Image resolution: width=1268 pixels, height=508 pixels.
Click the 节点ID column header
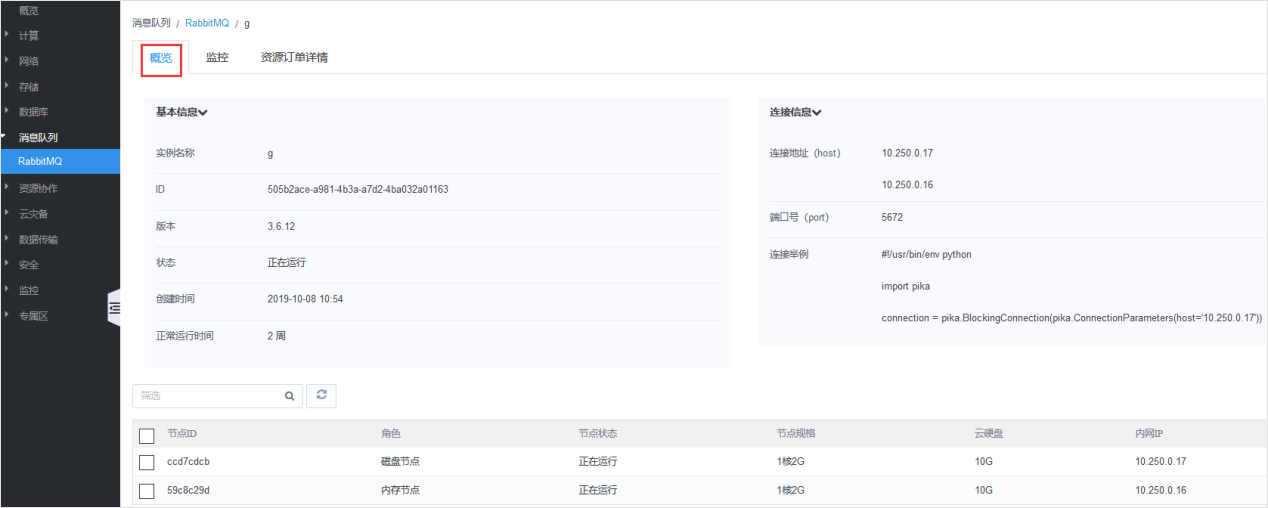[182, 434]
